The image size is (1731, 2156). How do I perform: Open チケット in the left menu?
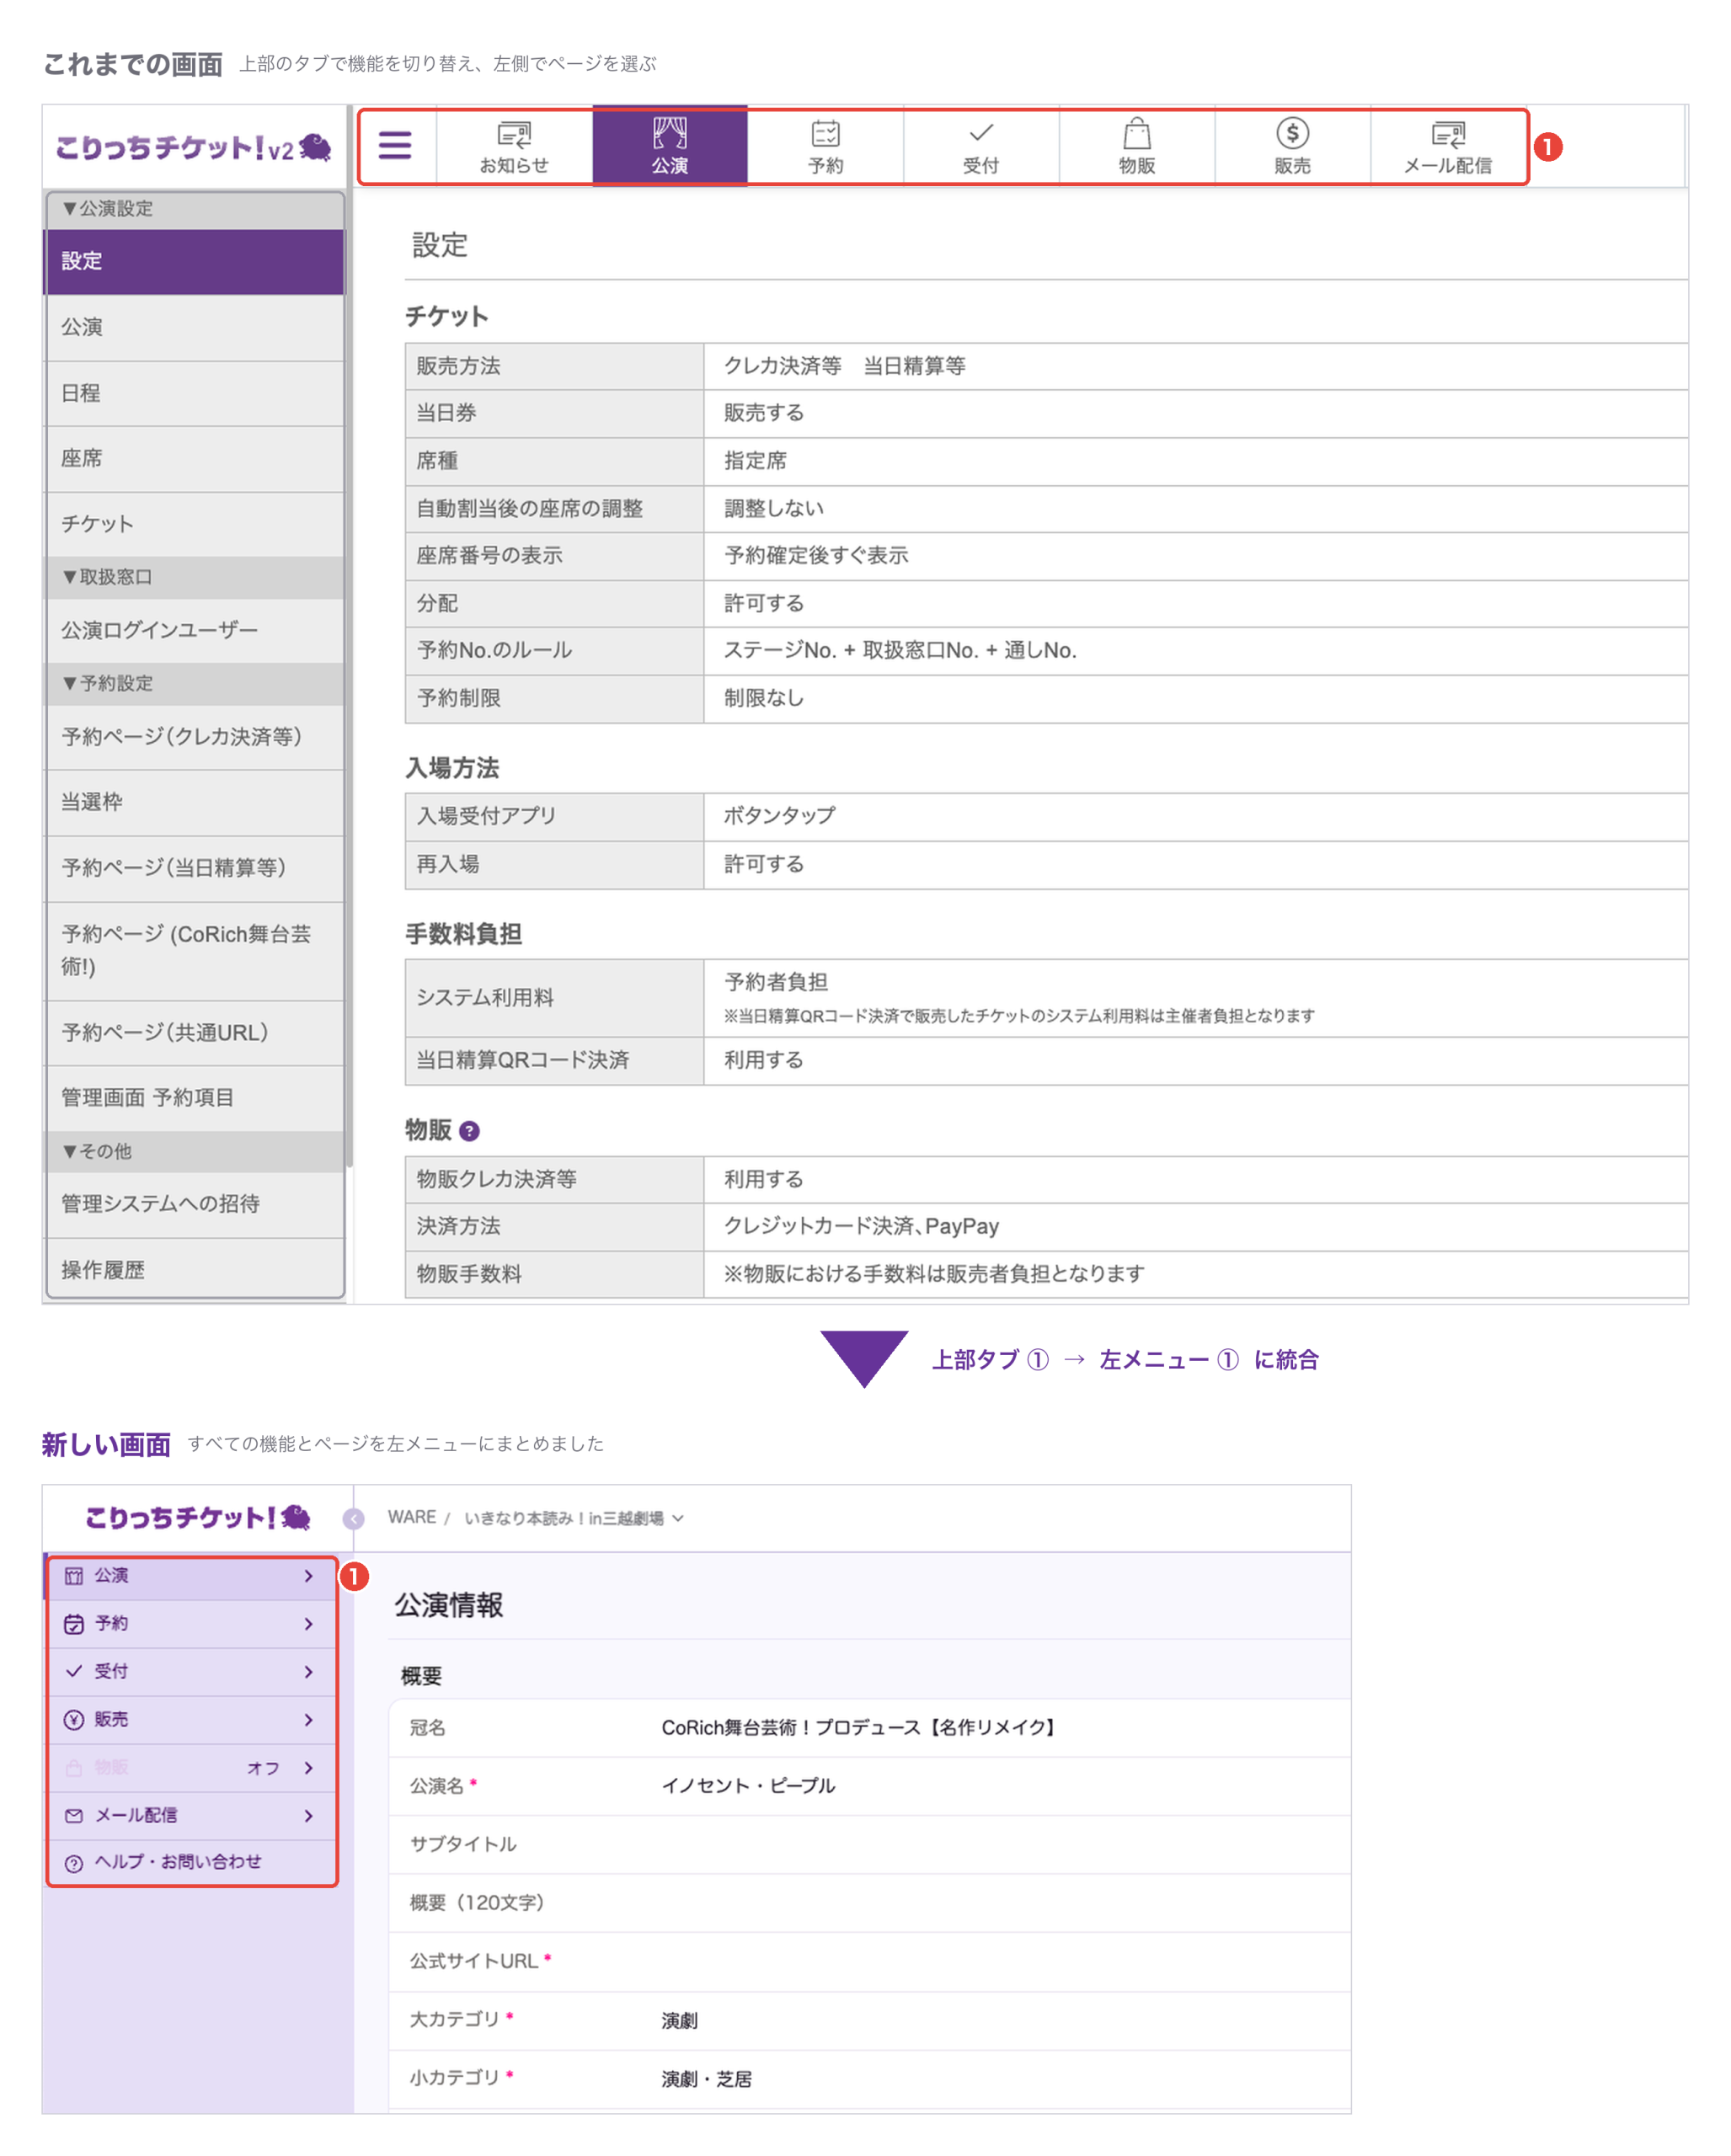(x=195, y=523)
